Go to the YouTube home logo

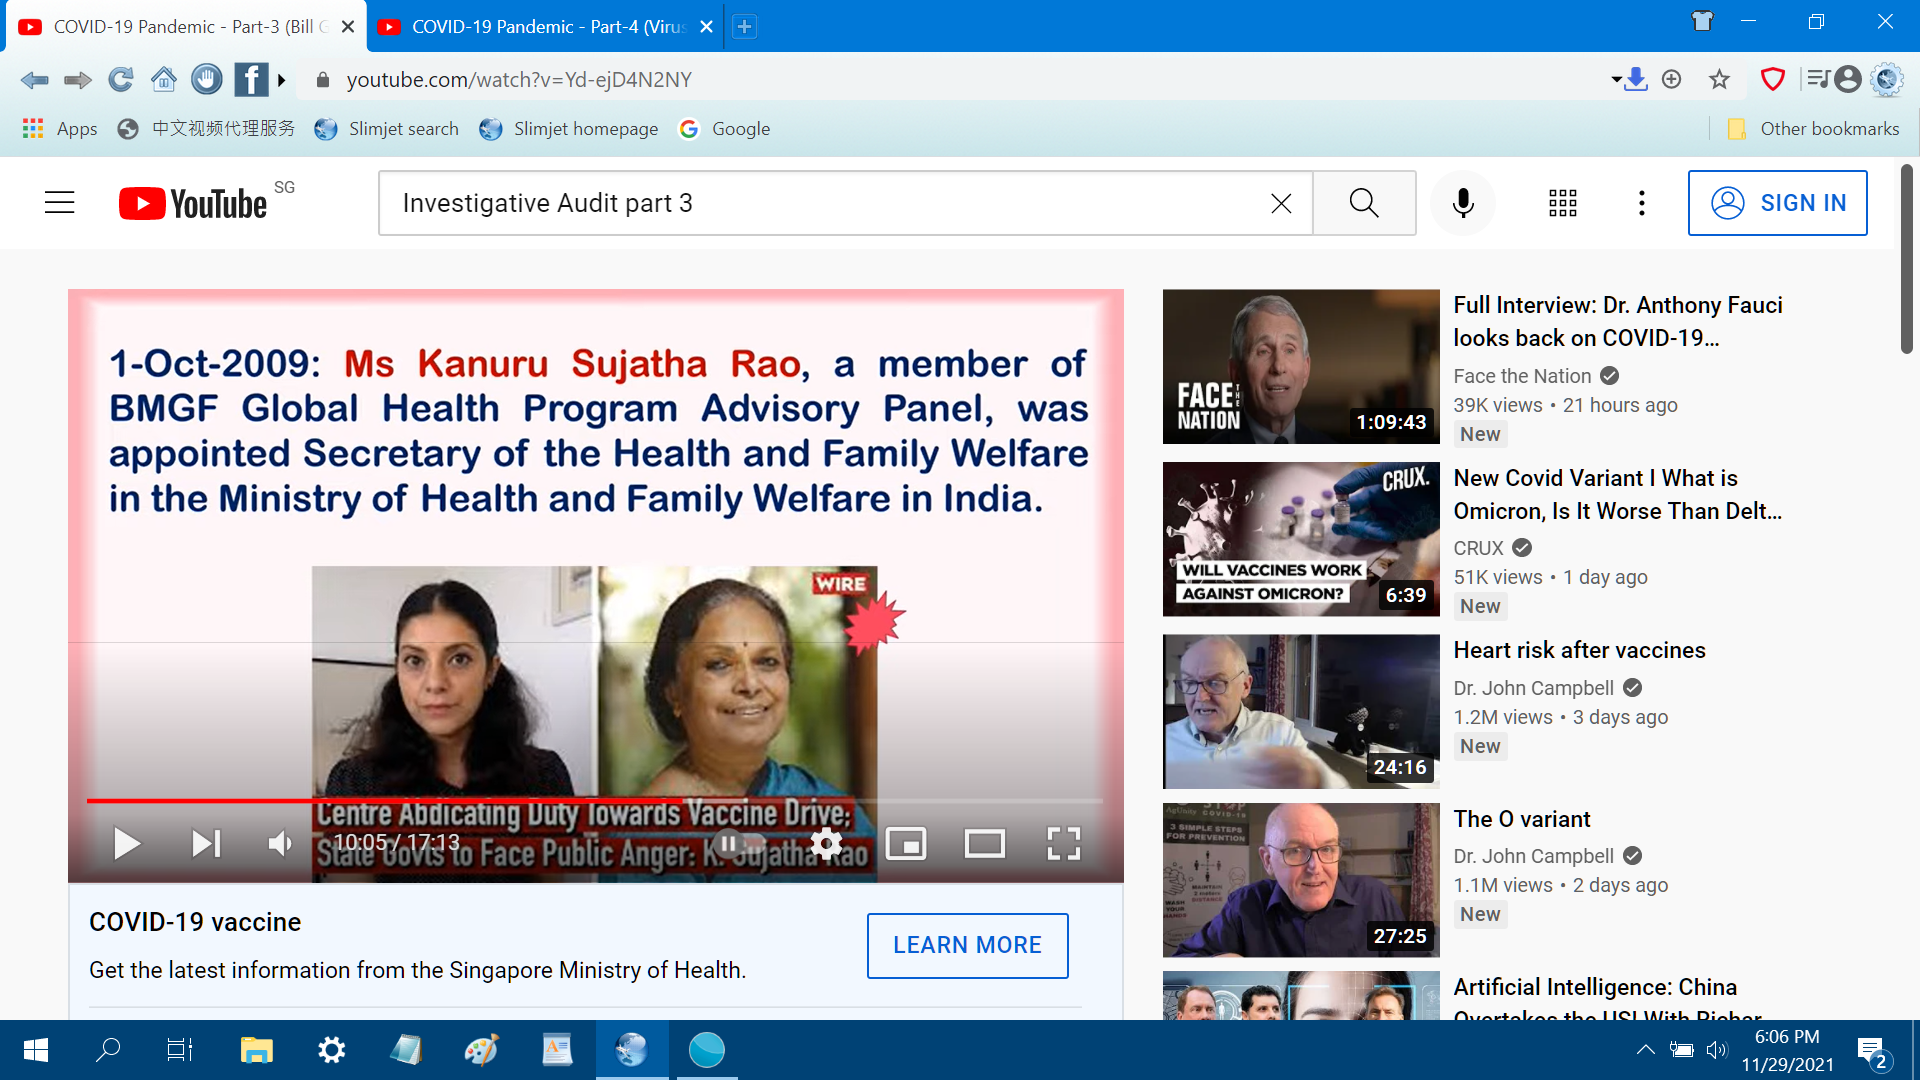[193, 203]
